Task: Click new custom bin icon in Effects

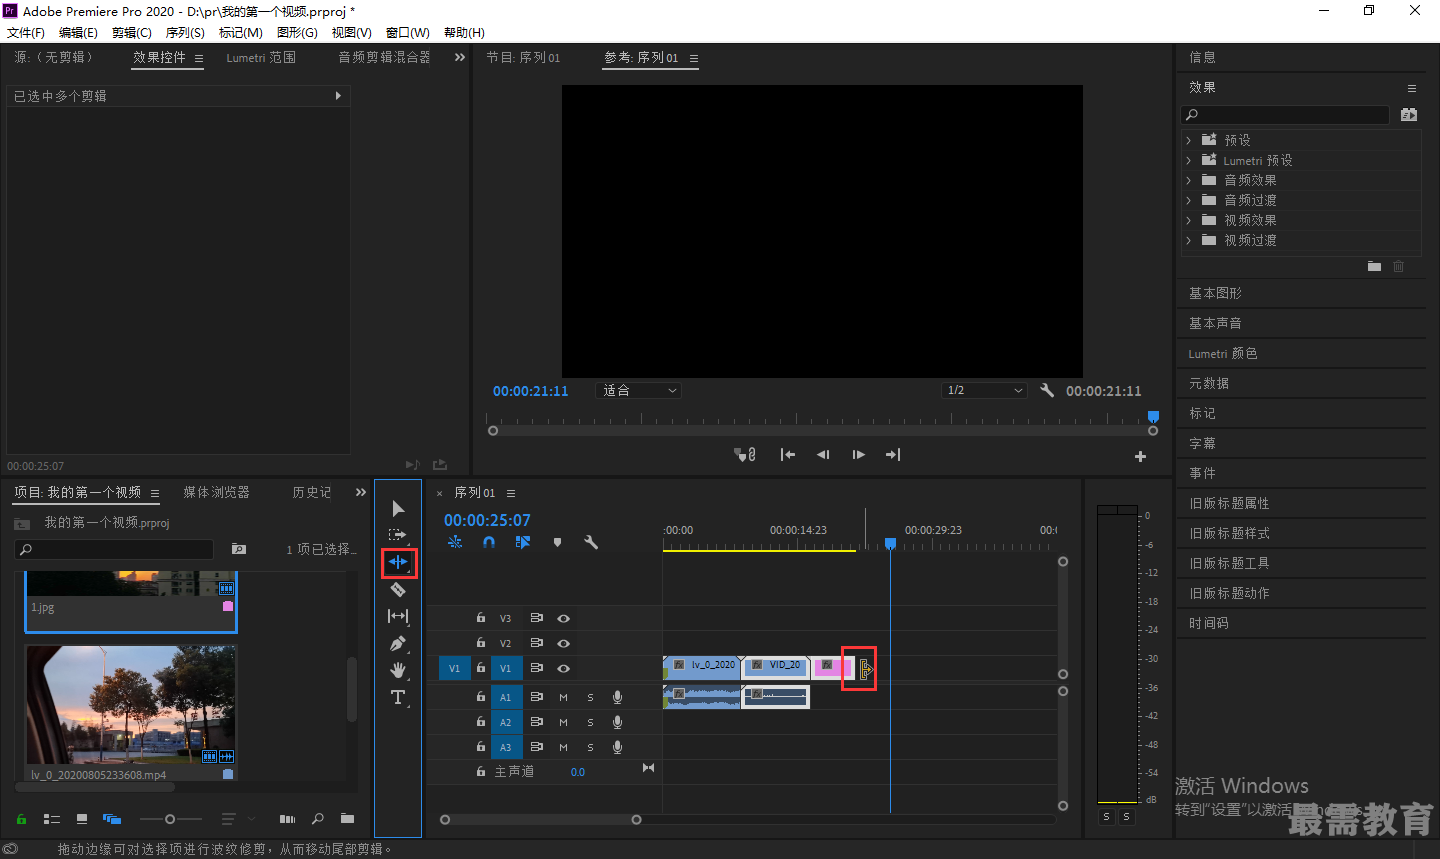Action: (1374, 266)
